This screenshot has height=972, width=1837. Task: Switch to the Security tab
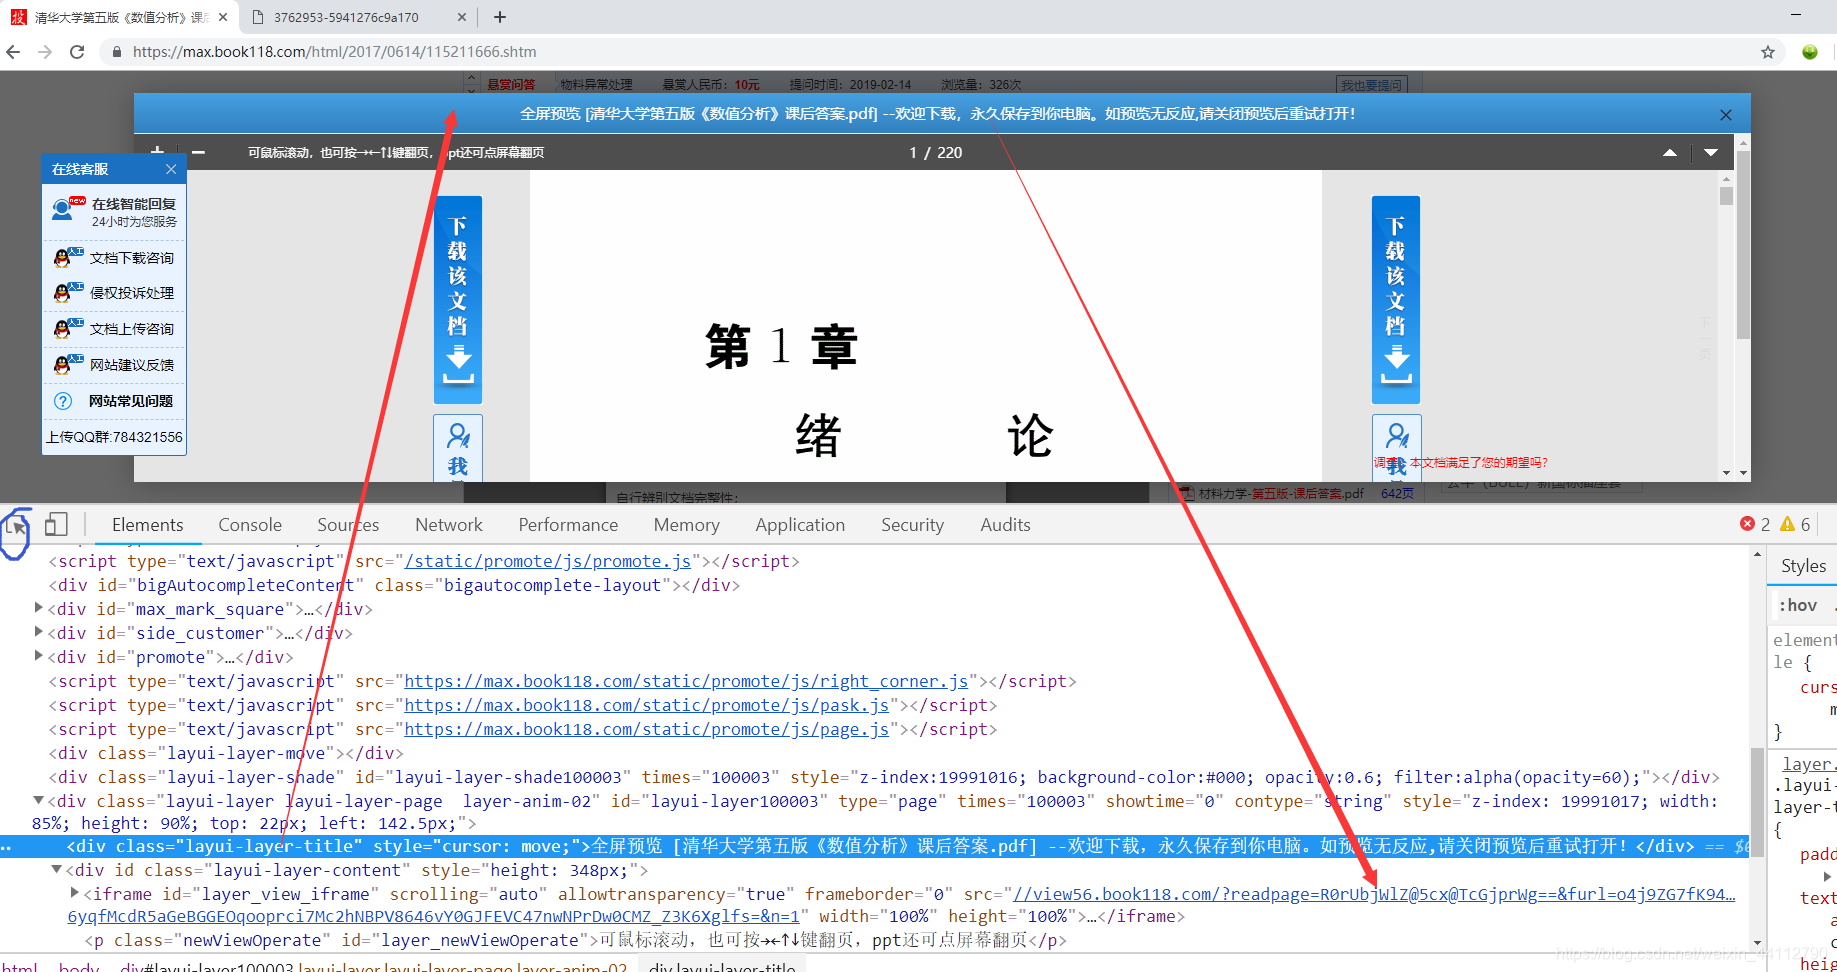912,525
